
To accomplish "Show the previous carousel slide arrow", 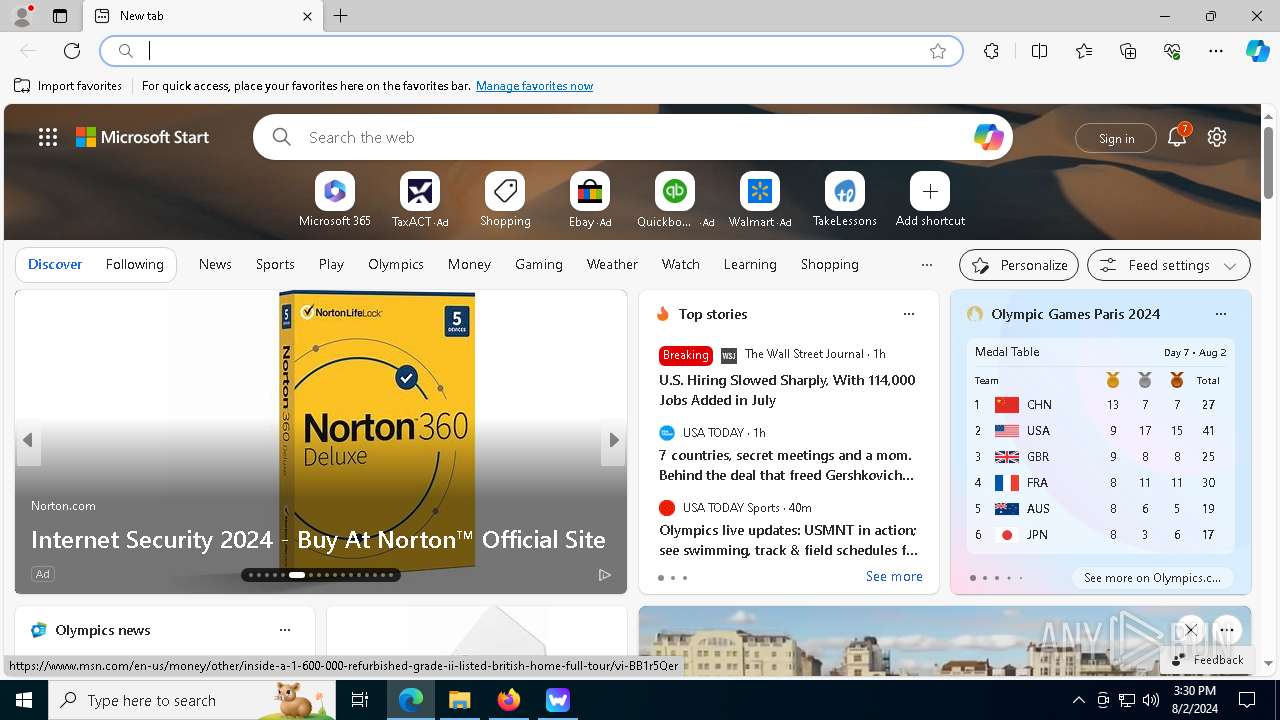I will [x=28, y=440].
